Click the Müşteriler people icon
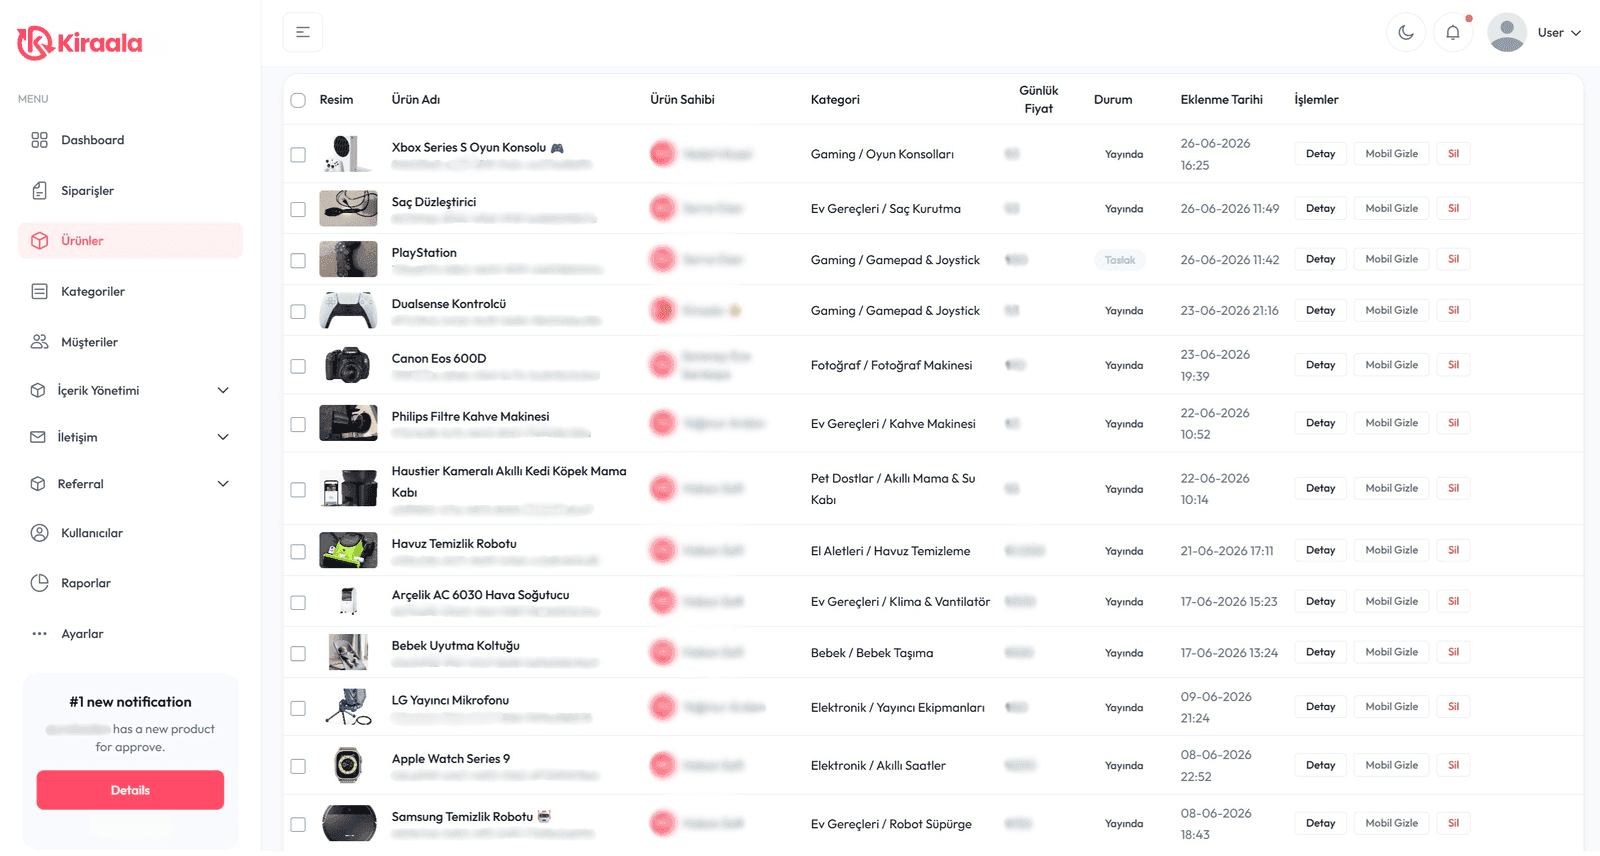 click(39, 342)
